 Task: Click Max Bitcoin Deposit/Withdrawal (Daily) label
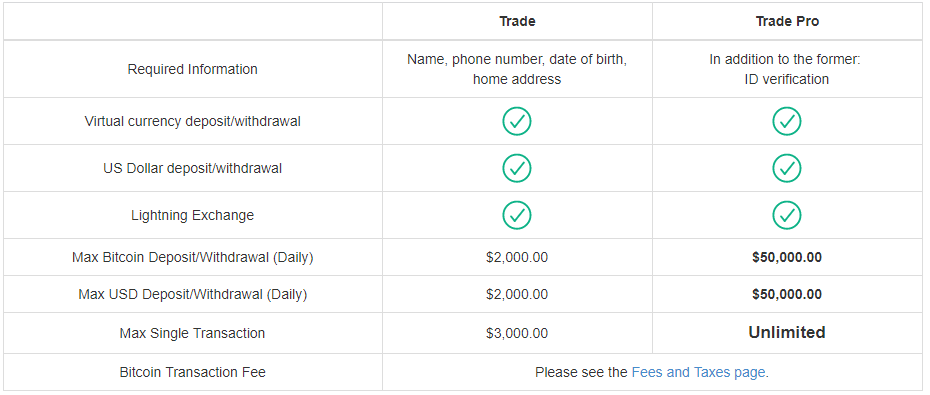coord(192,257)
